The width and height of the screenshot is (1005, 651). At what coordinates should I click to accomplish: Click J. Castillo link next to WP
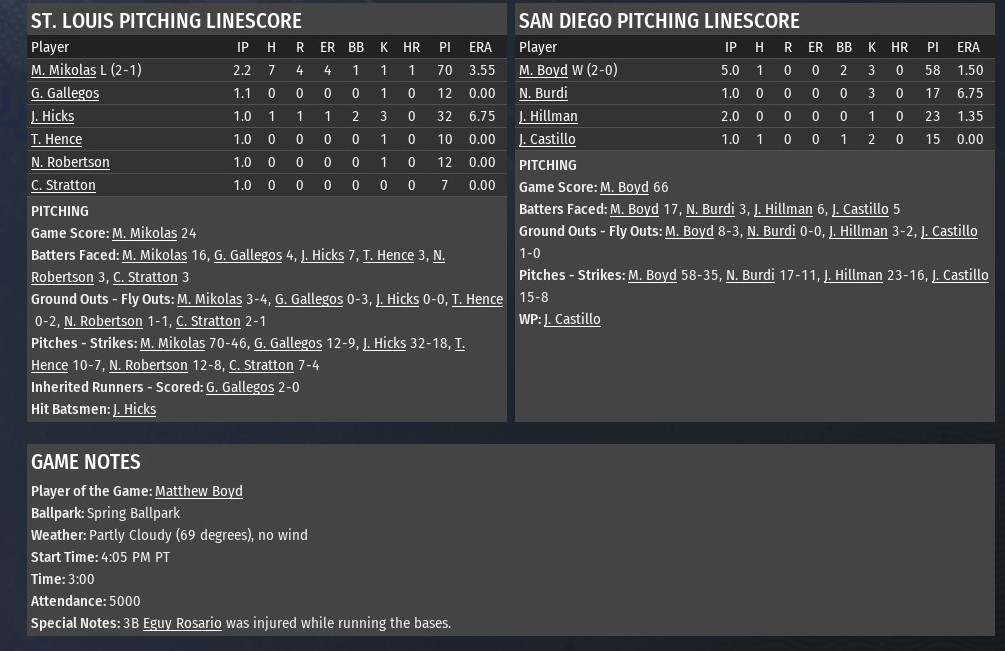tap(572, 319)
